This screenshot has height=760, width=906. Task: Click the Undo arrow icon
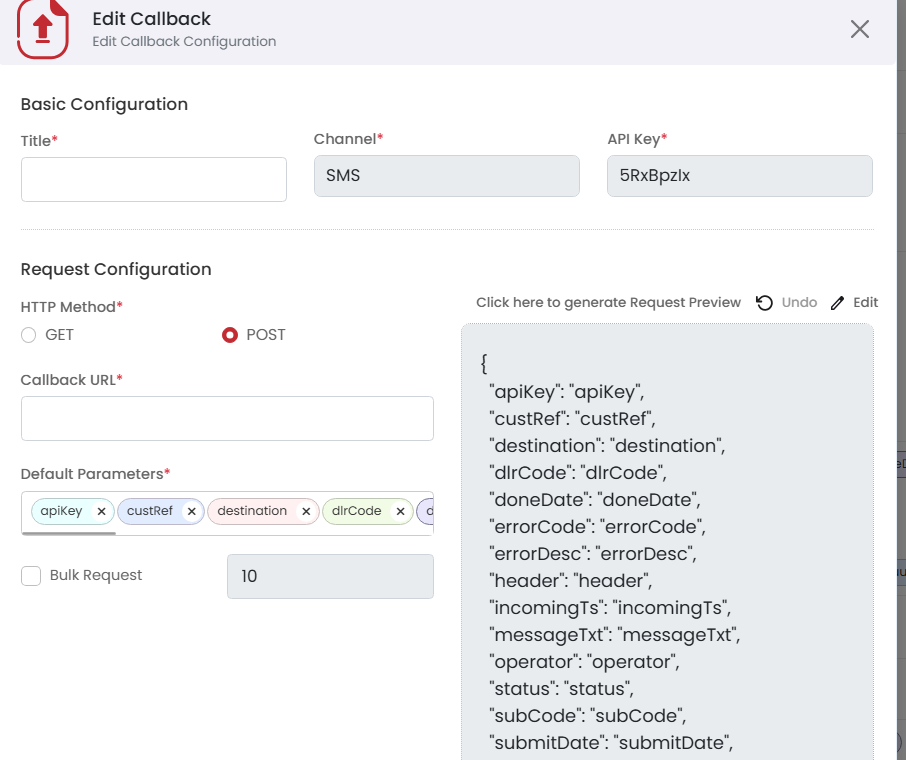(x=764, y=303)
